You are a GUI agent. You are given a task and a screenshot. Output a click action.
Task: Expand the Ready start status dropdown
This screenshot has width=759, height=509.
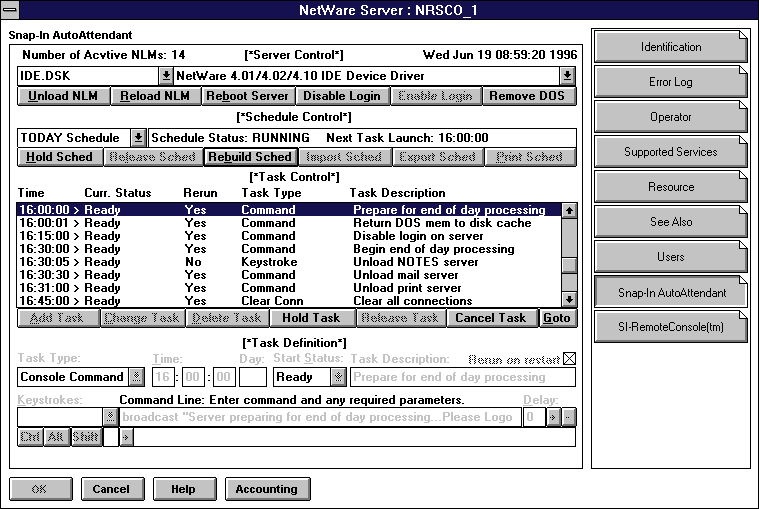(338, 376)
